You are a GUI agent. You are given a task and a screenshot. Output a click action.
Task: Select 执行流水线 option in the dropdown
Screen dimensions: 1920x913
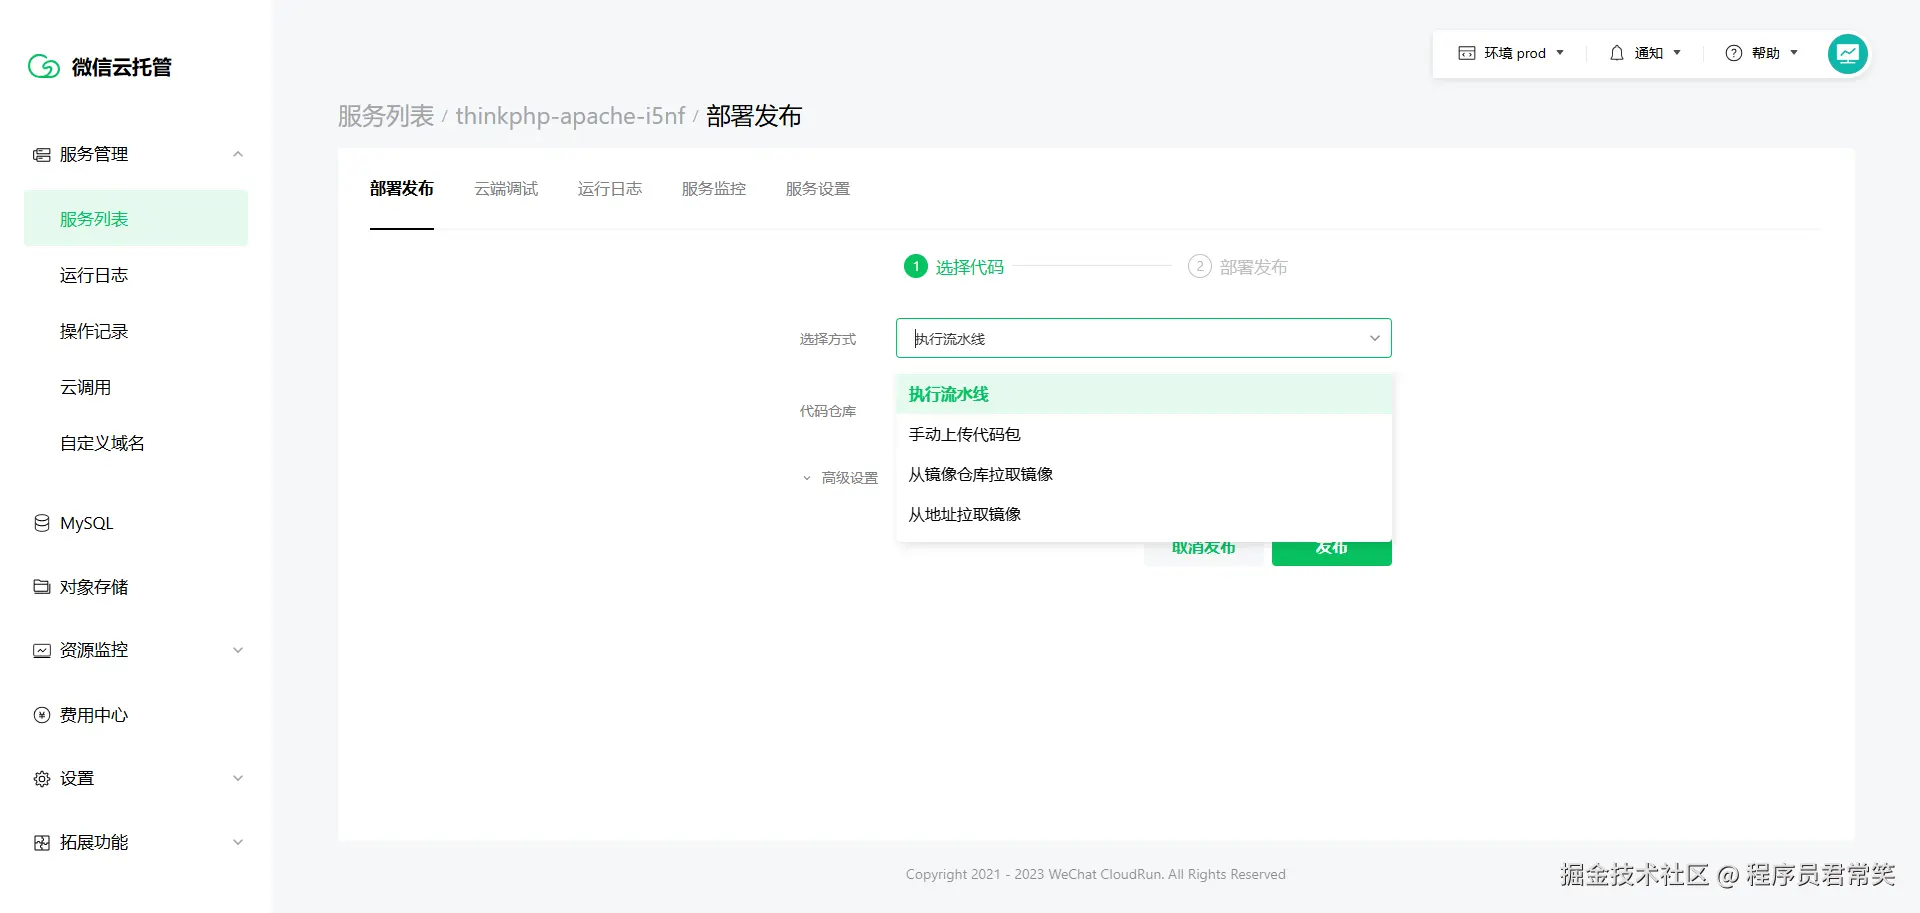(x=1144, y=394)
